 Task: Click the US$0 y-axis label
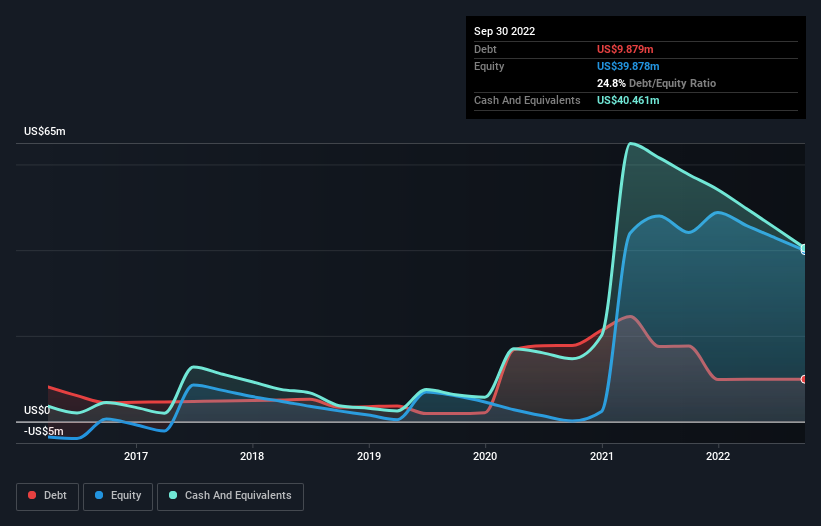tap(37, 410)
